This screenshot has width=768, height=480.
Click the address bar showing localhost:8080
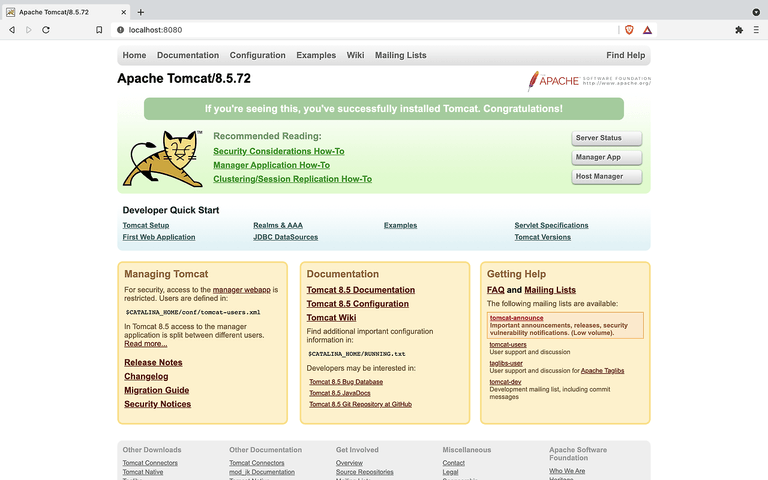(x=365, y=30)
